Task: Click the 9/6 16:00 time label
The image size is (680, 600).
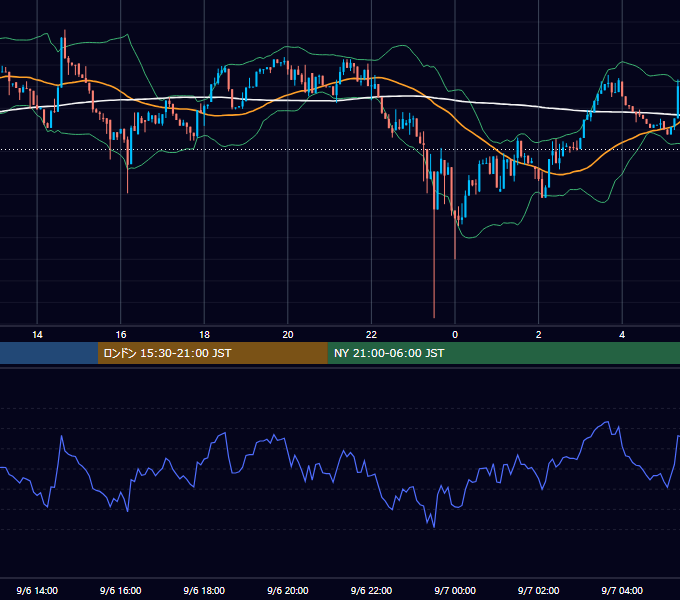Action: pyautogui.click(x=121, y=590)
